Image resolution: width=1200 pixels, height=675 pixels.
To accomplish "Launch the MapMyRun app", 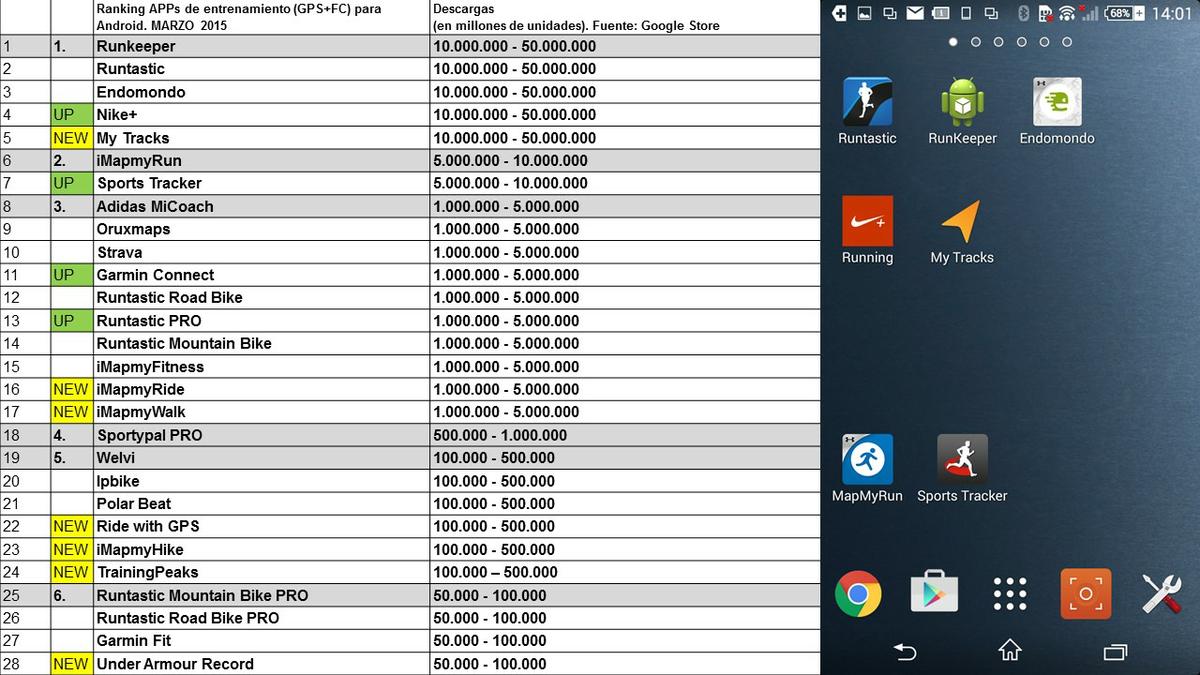I will tap(867, 460).
